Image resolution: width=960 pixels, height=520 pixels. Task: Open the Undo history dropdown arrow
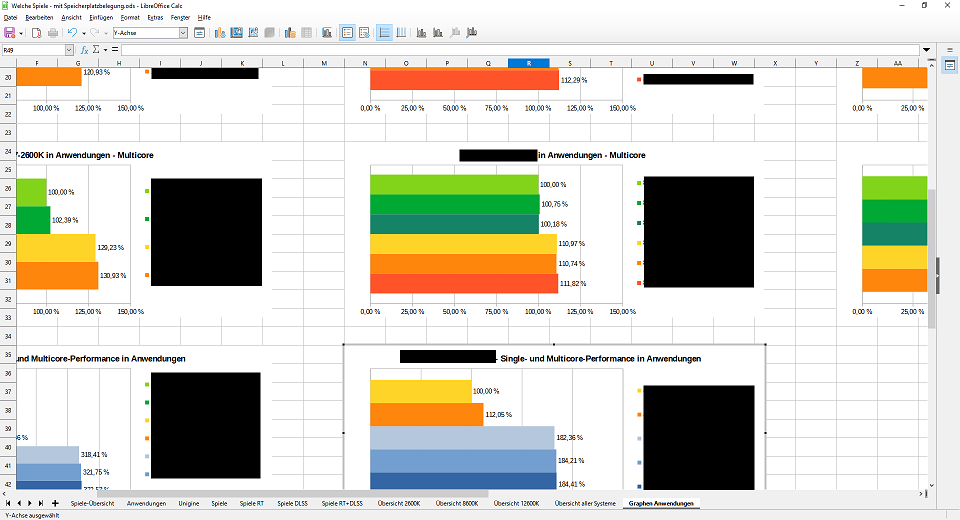click(84, 33)
